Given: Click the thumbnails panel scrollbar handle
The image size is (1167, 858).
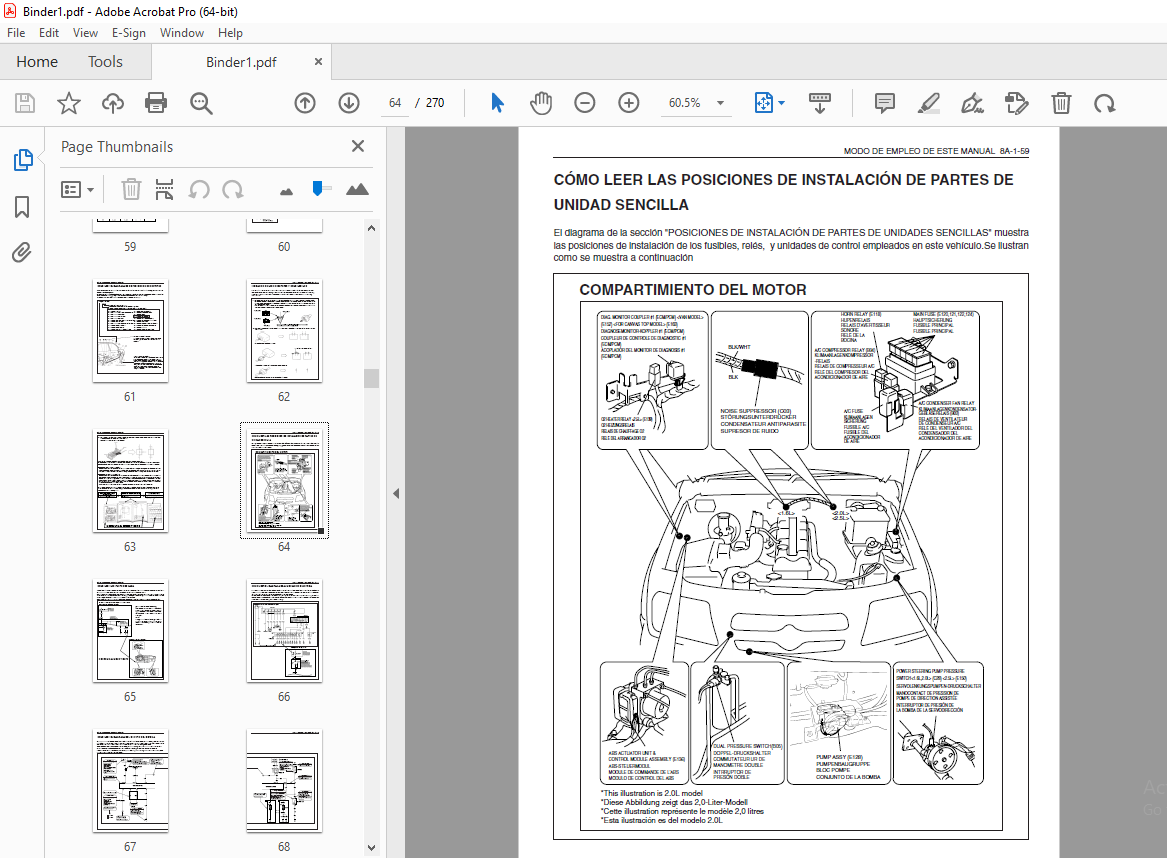Looking at the screenshot, I should [371, 378].
